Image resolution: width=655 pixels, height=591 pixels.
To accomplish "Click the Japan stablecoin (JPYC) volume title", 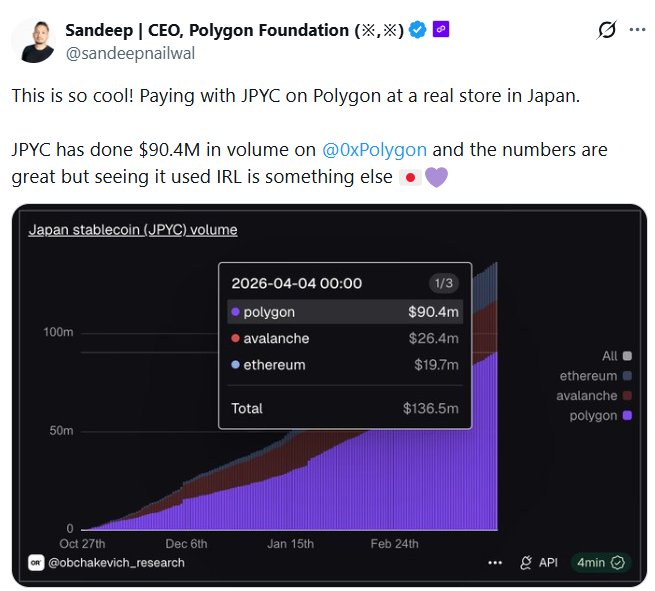I will coord(133,230).
